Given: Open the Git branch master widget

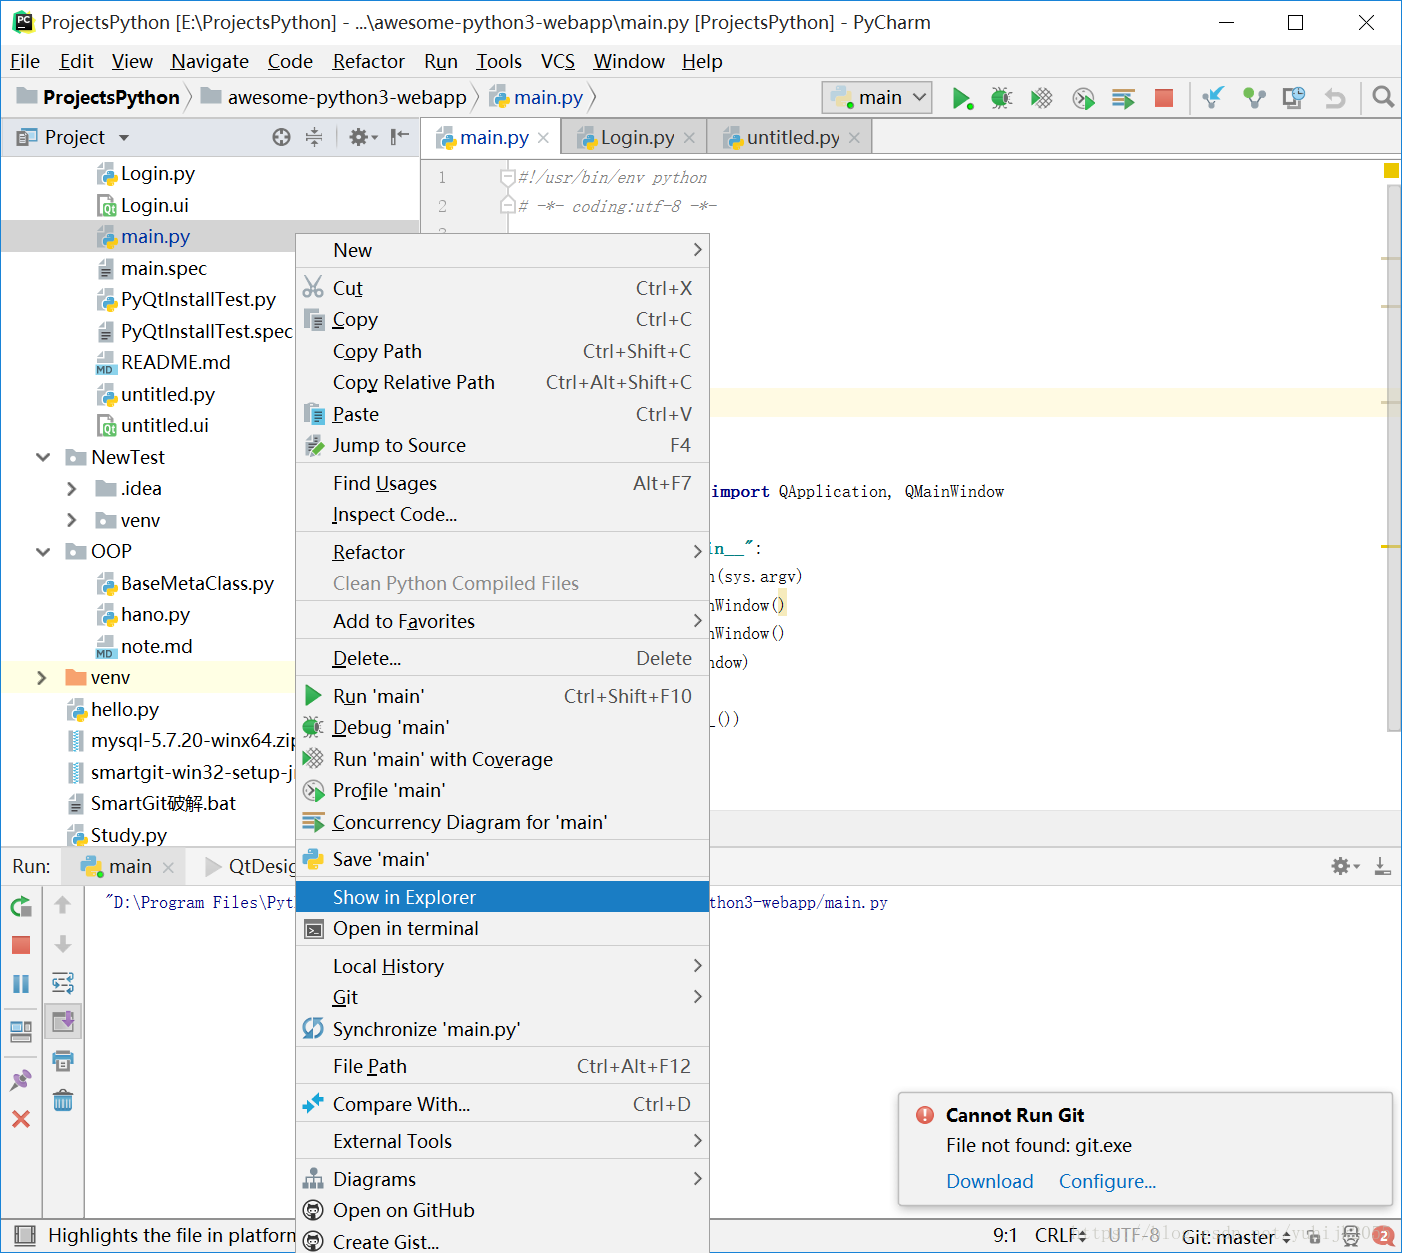Looking at the screenshot, I should [1237, 1237].
